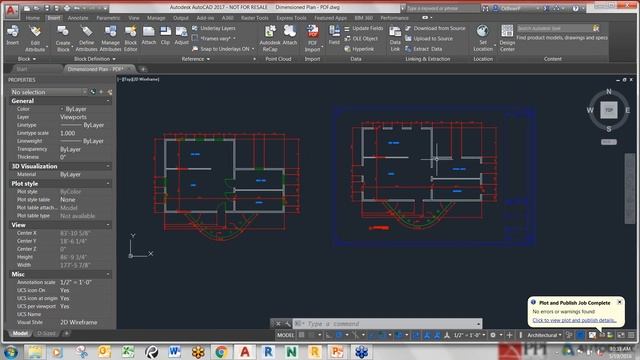
Task: Click the Attach reference tool
Action: (149, 35)
